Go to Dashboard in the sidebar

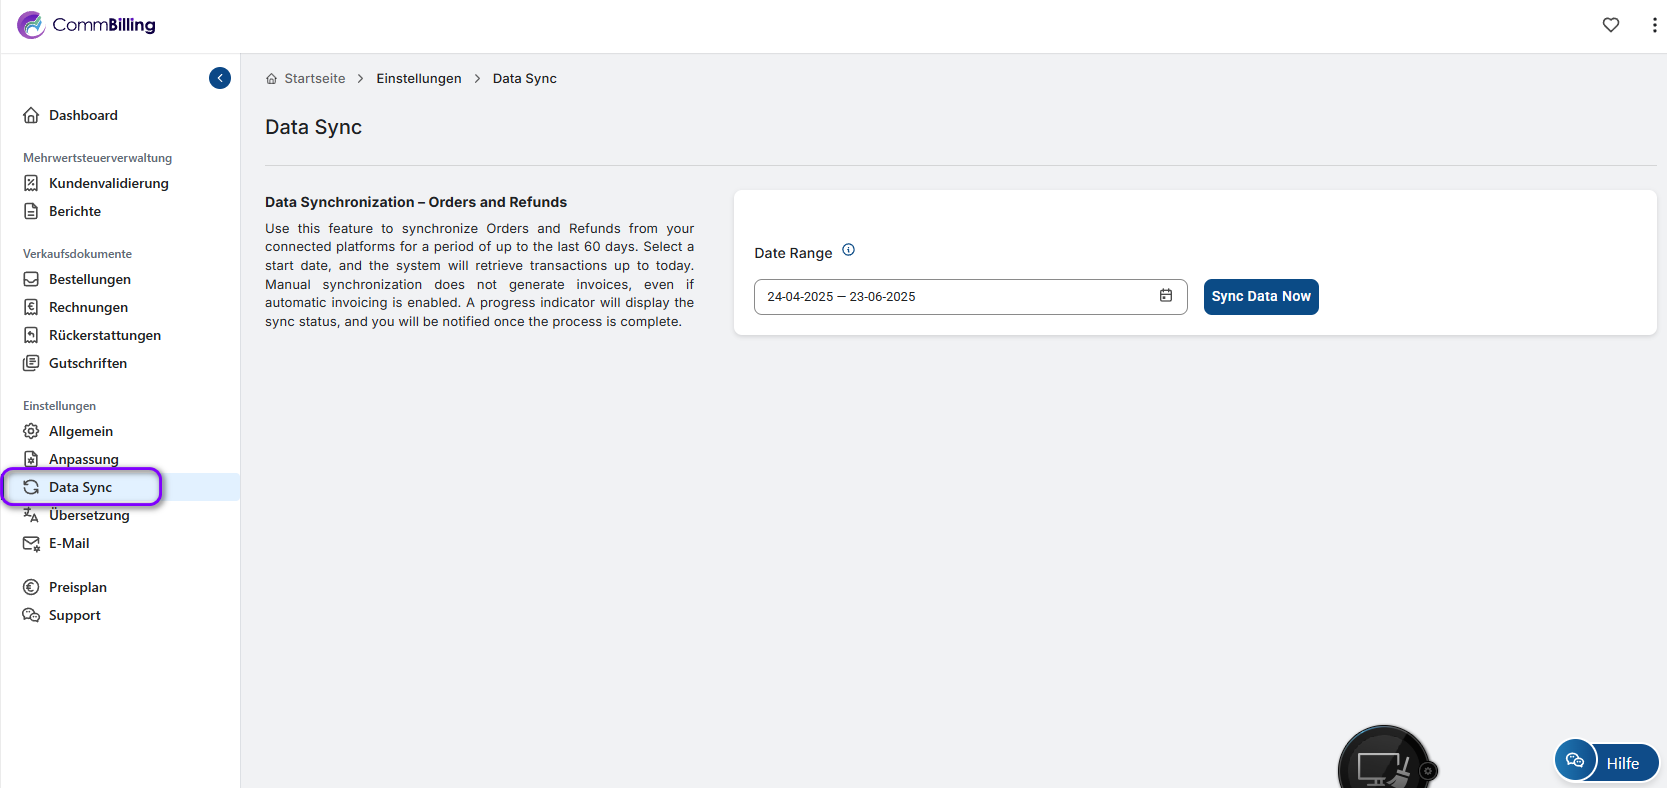pyautogui.click(x=83, y=115)
